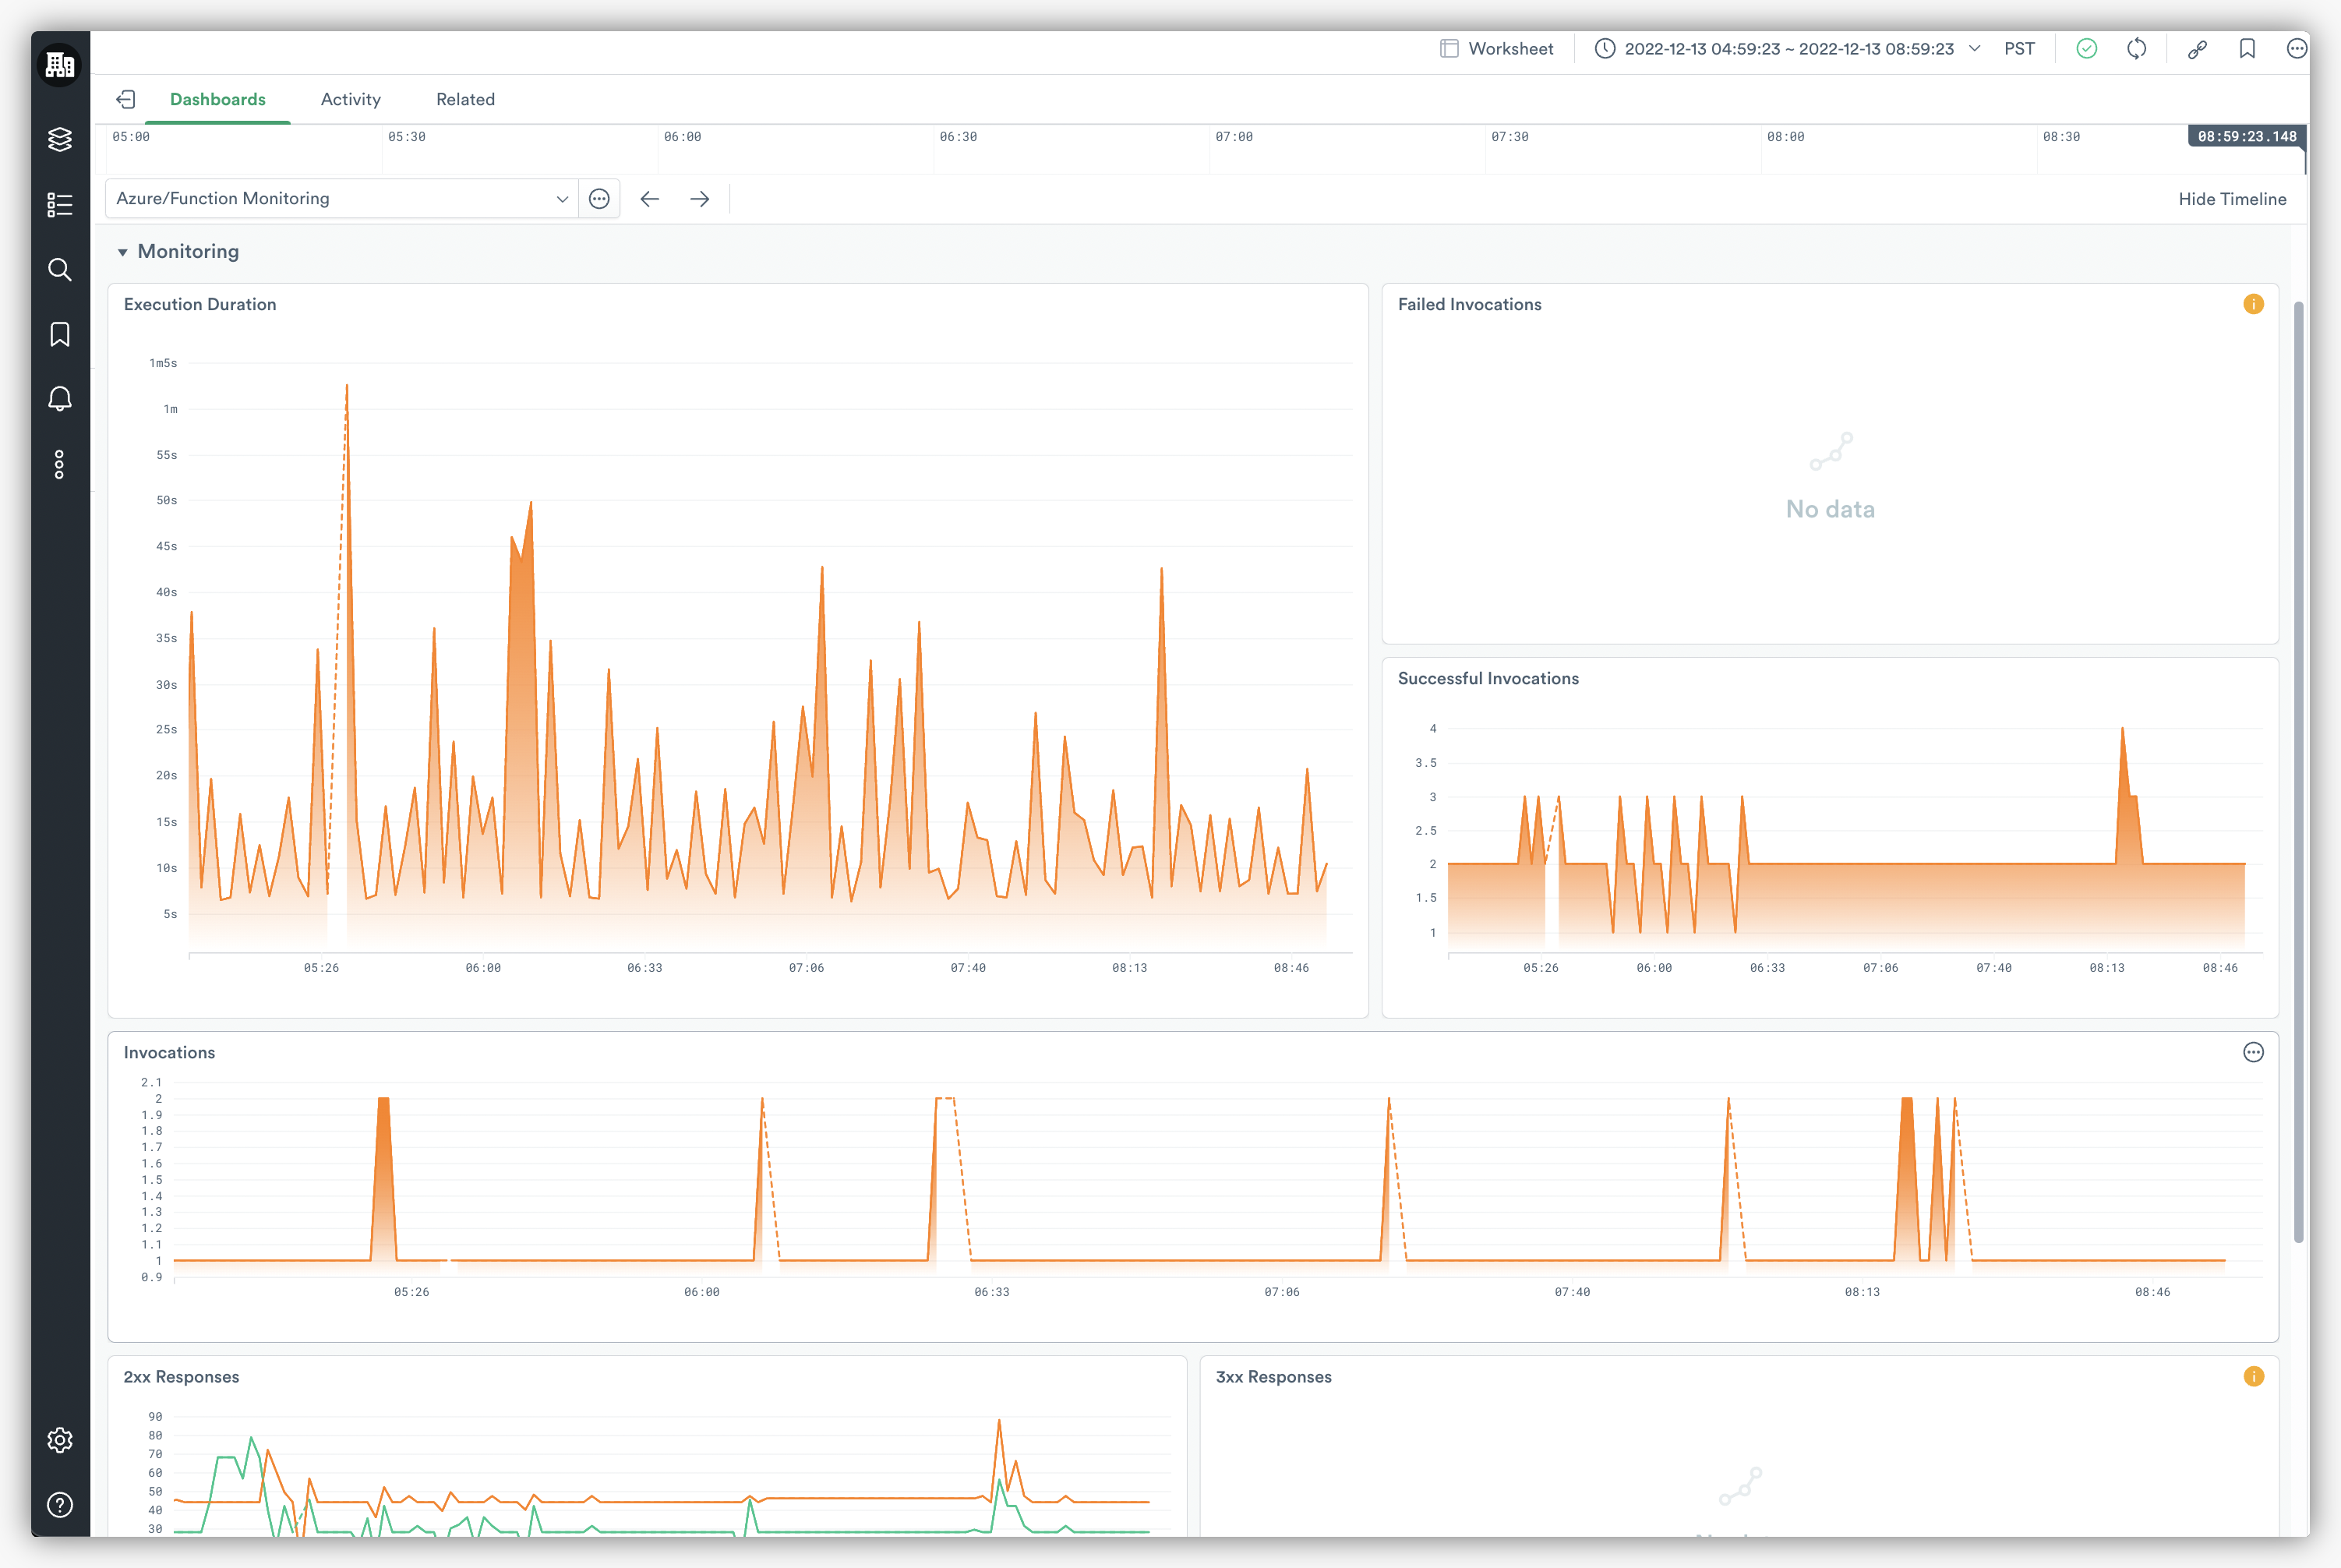The height and width of the screenshot is (1568, 2341).
Task: Click the 3.5 axis label in Successful Invocations
Action: [1426, 763]
